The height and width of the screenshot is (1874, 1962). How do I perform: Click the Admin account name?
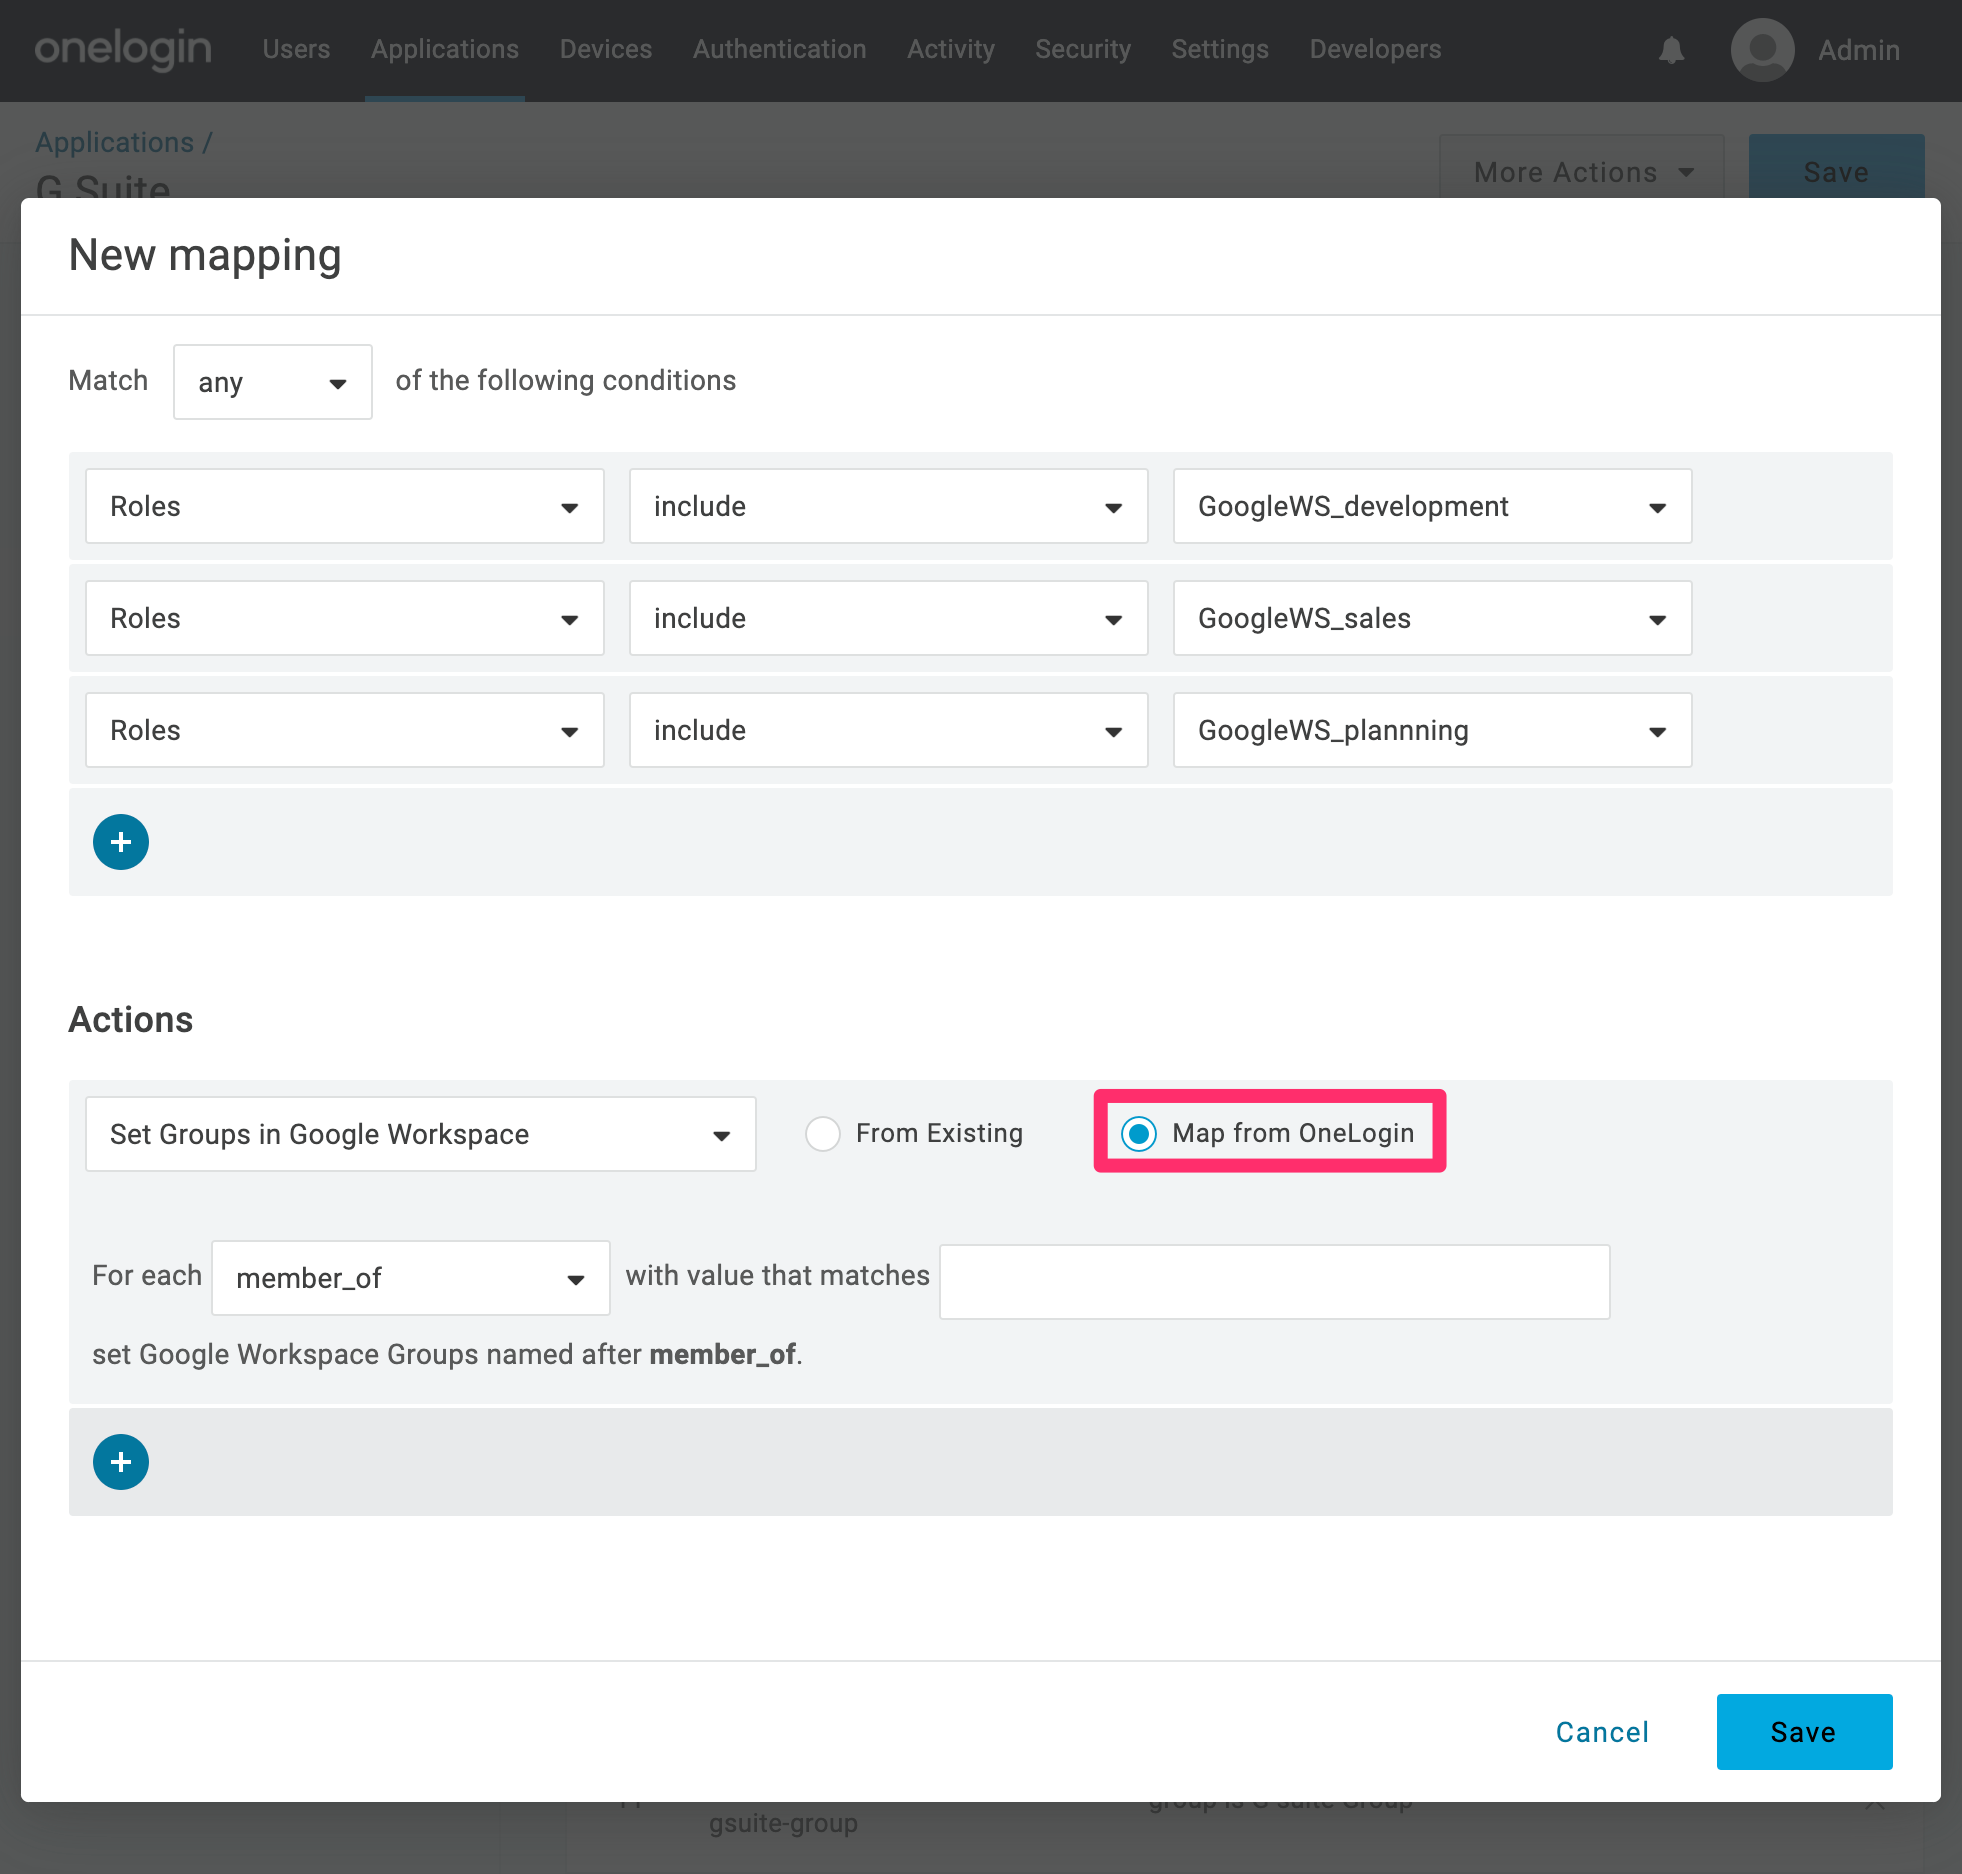pyautogui.click(x=1859, y=50)
